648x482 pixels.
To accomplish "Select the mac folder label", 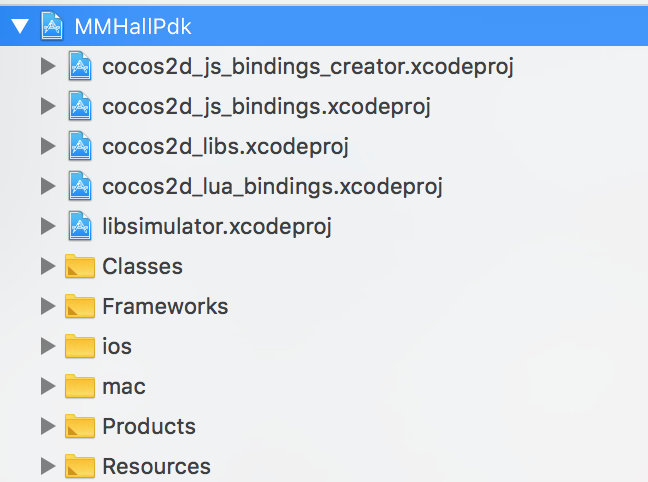I will point(124,386).
